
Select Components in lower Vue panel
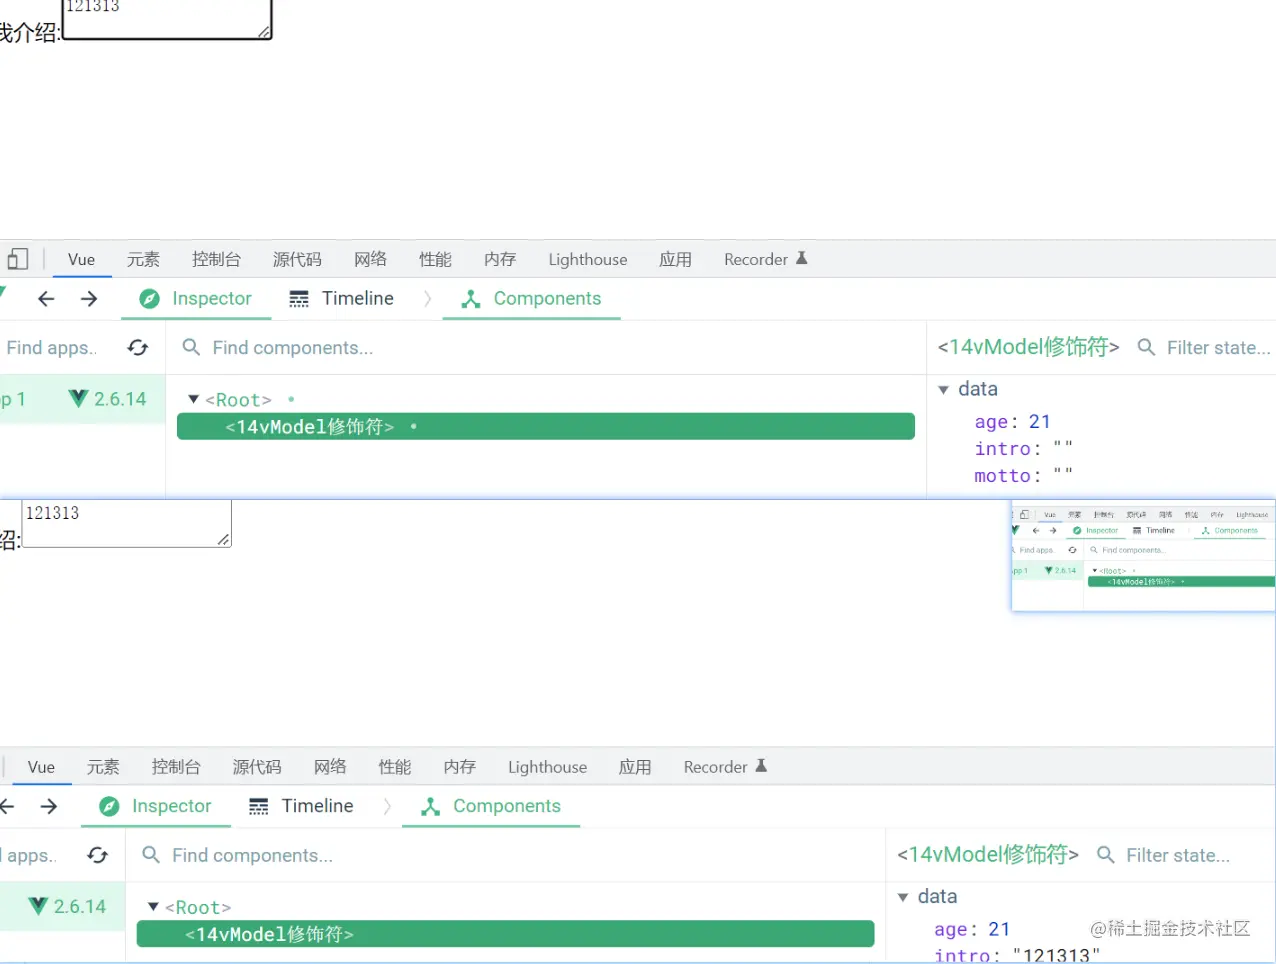(x=491, y=806)
